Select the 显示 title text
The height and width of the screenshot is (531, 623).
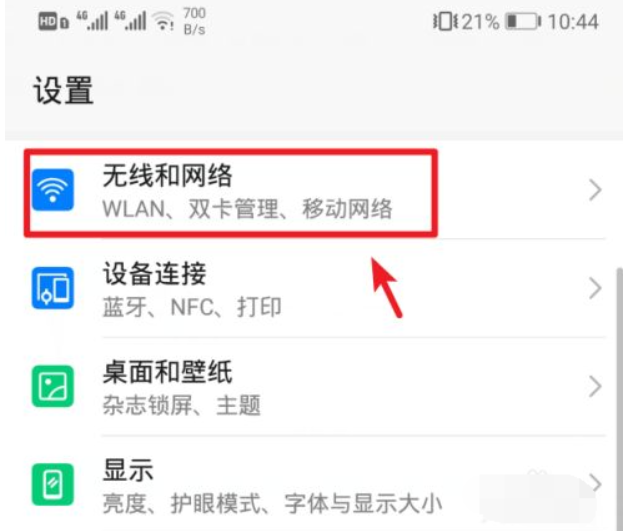[128, 470]
